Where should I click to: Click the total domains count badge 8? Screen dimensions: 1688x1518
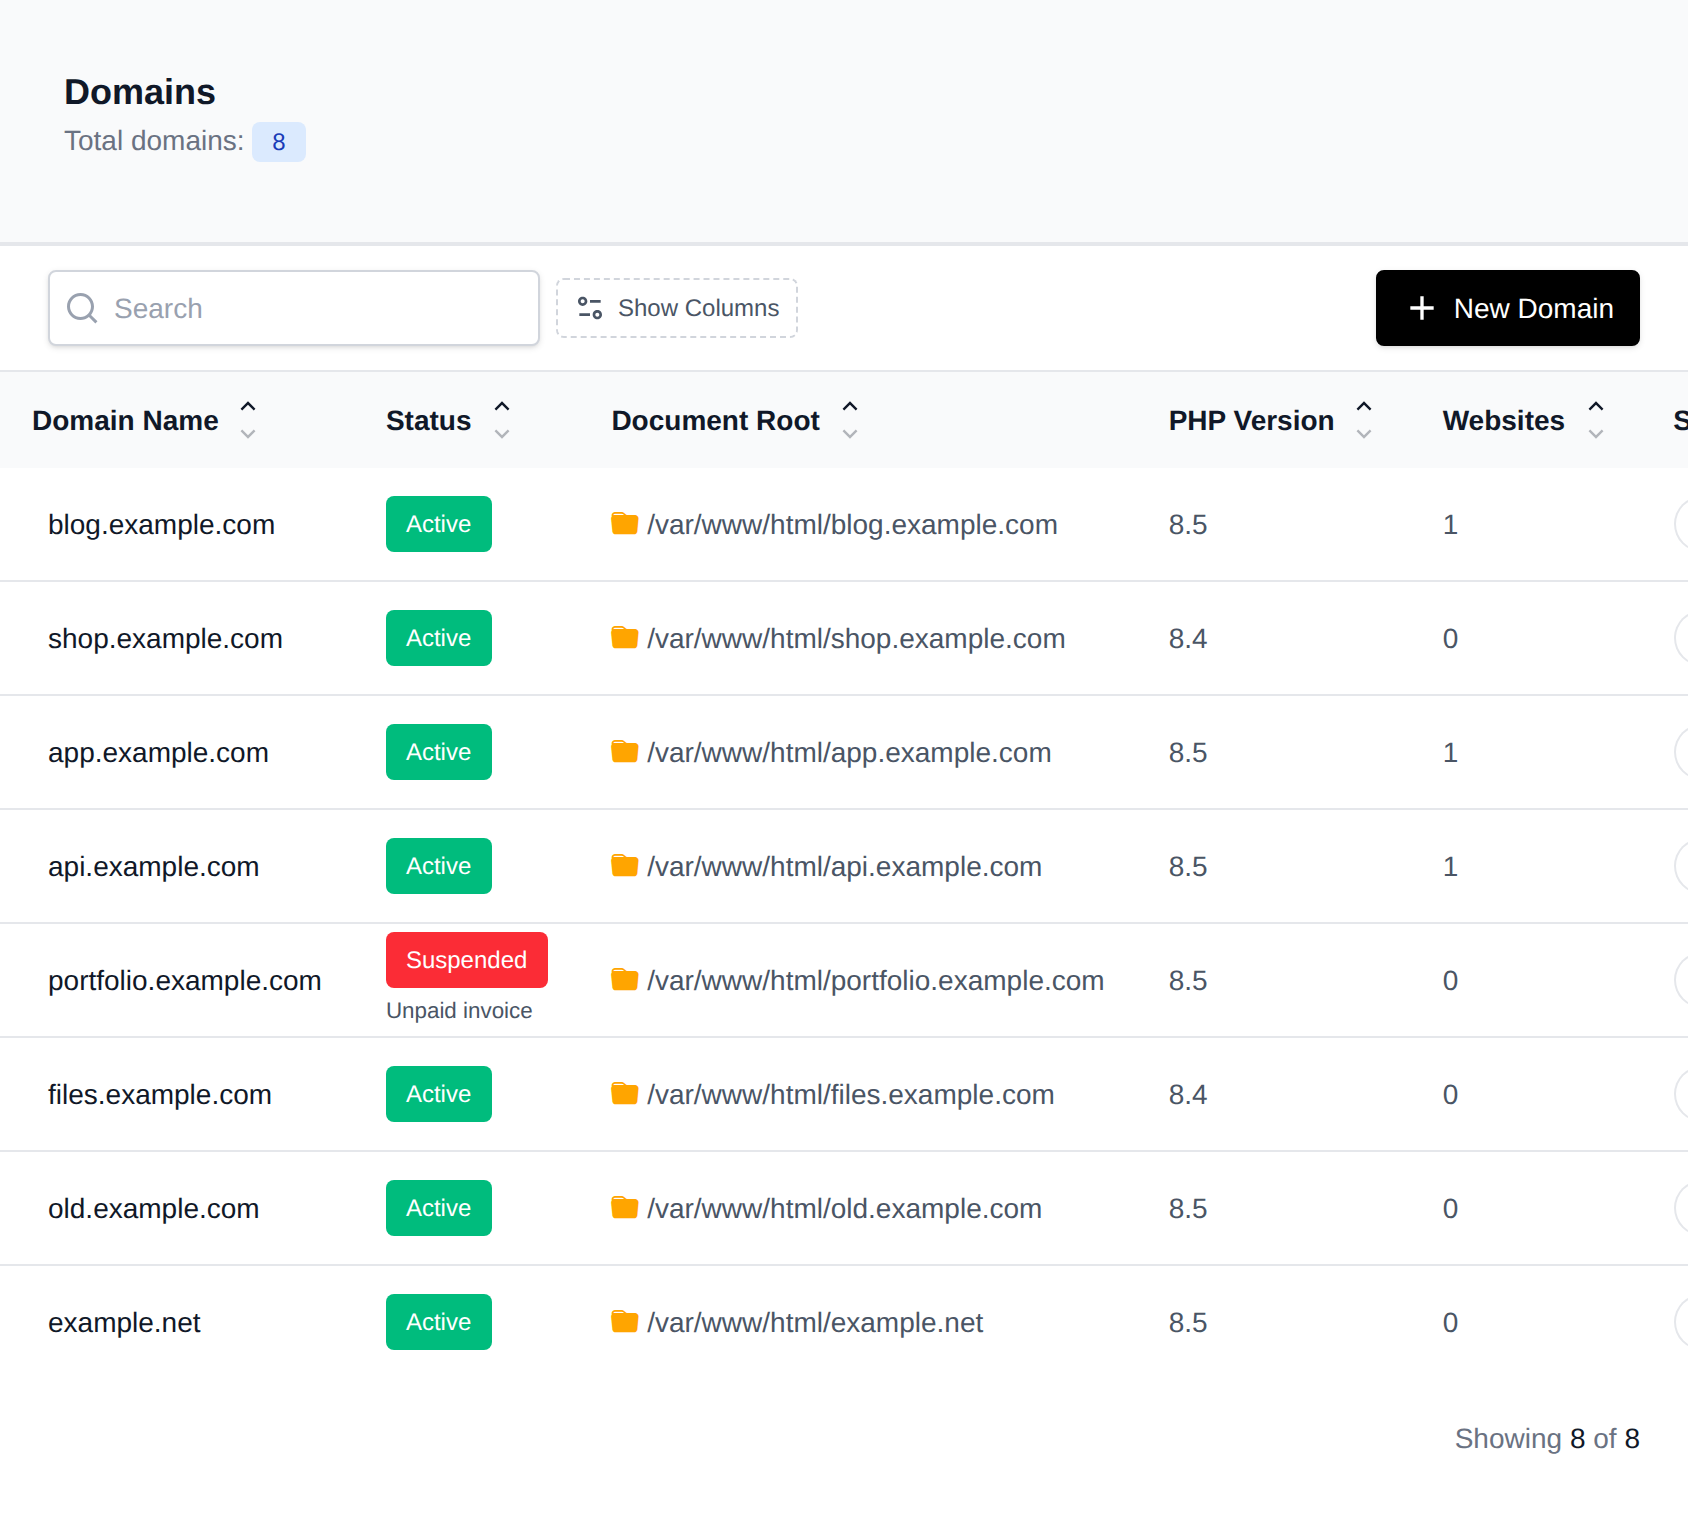[279, 142]
